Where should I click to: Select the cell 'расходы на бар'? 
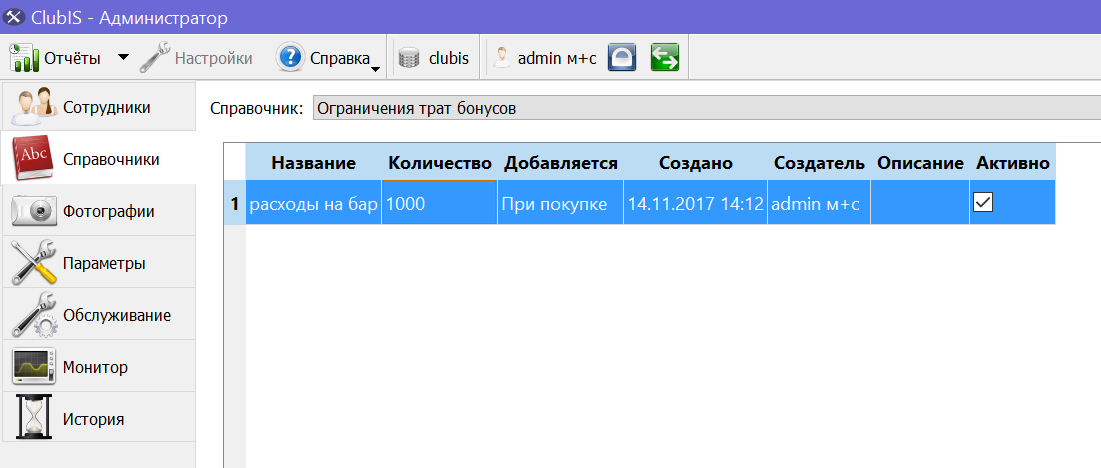point(313,203)
